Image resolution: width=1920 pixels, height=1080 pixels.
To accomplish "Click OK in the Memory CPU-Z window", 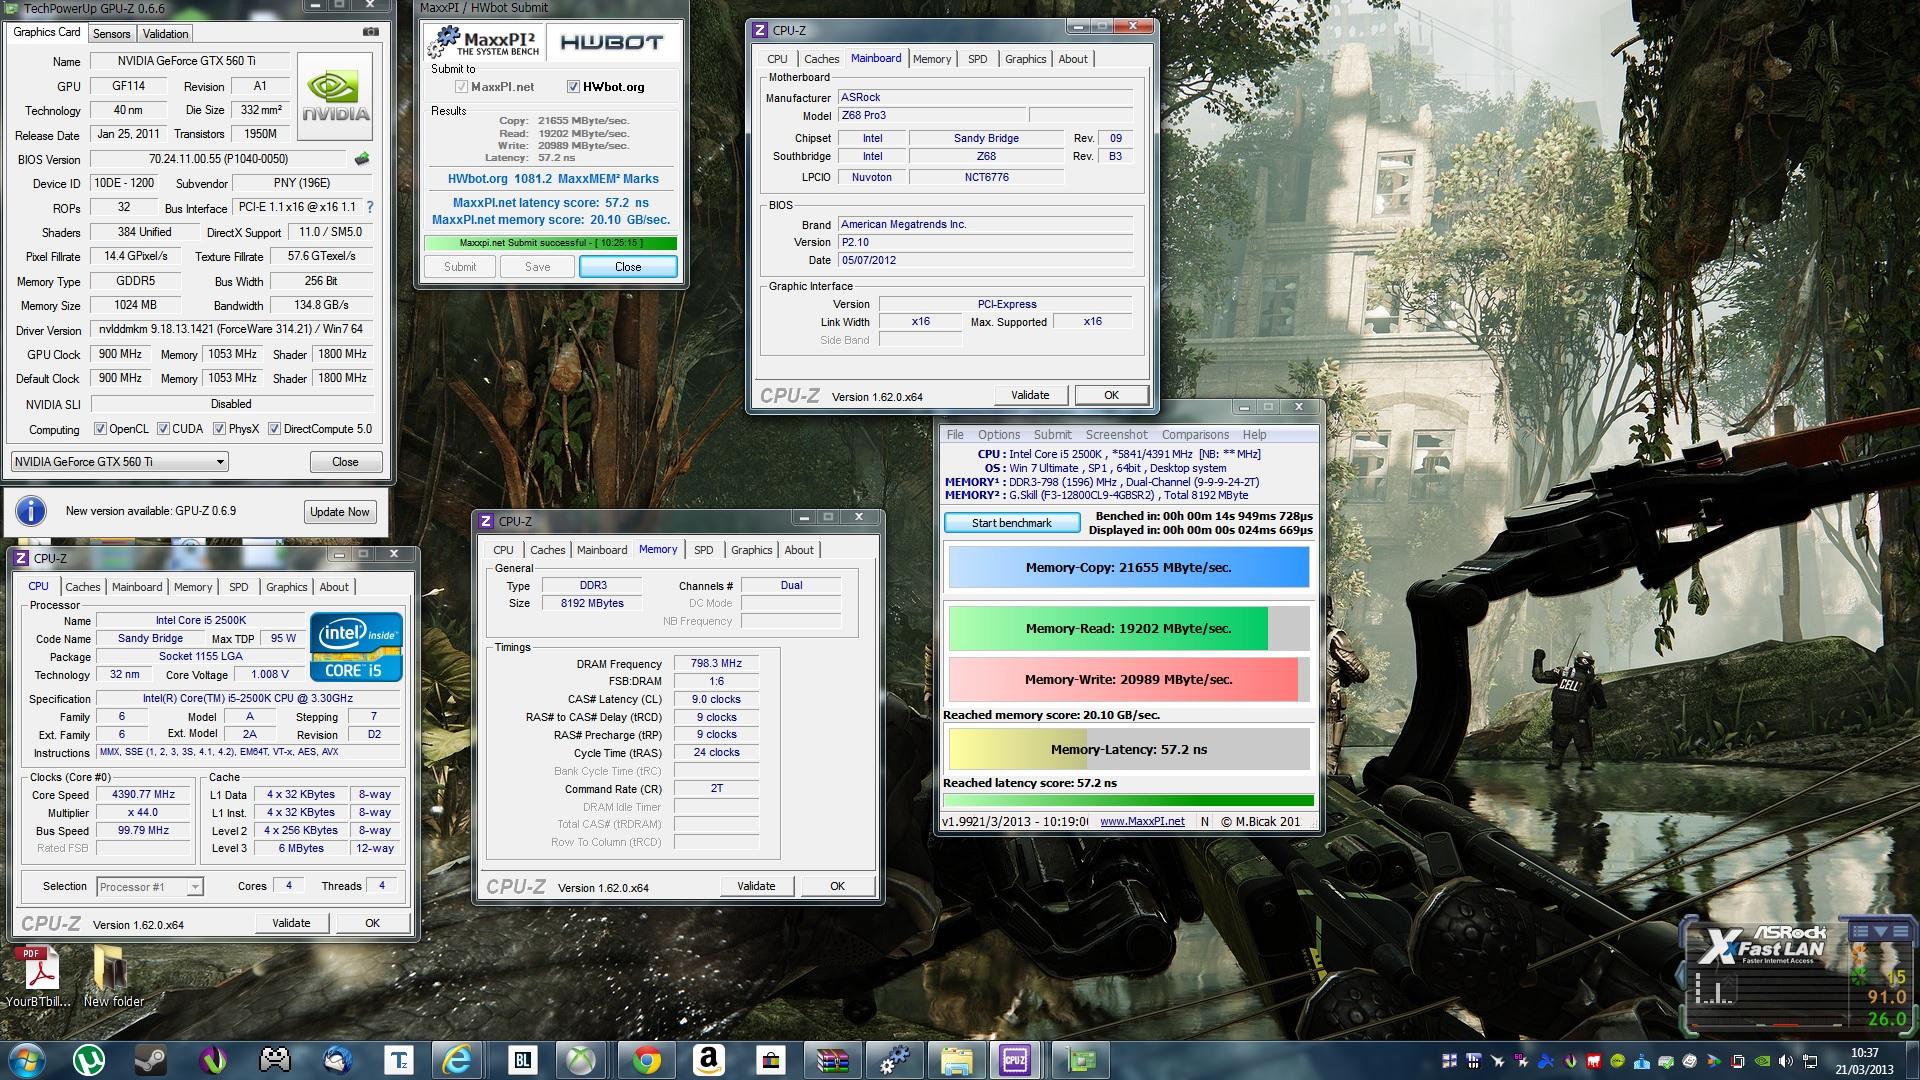I will [x=837, y=886].
